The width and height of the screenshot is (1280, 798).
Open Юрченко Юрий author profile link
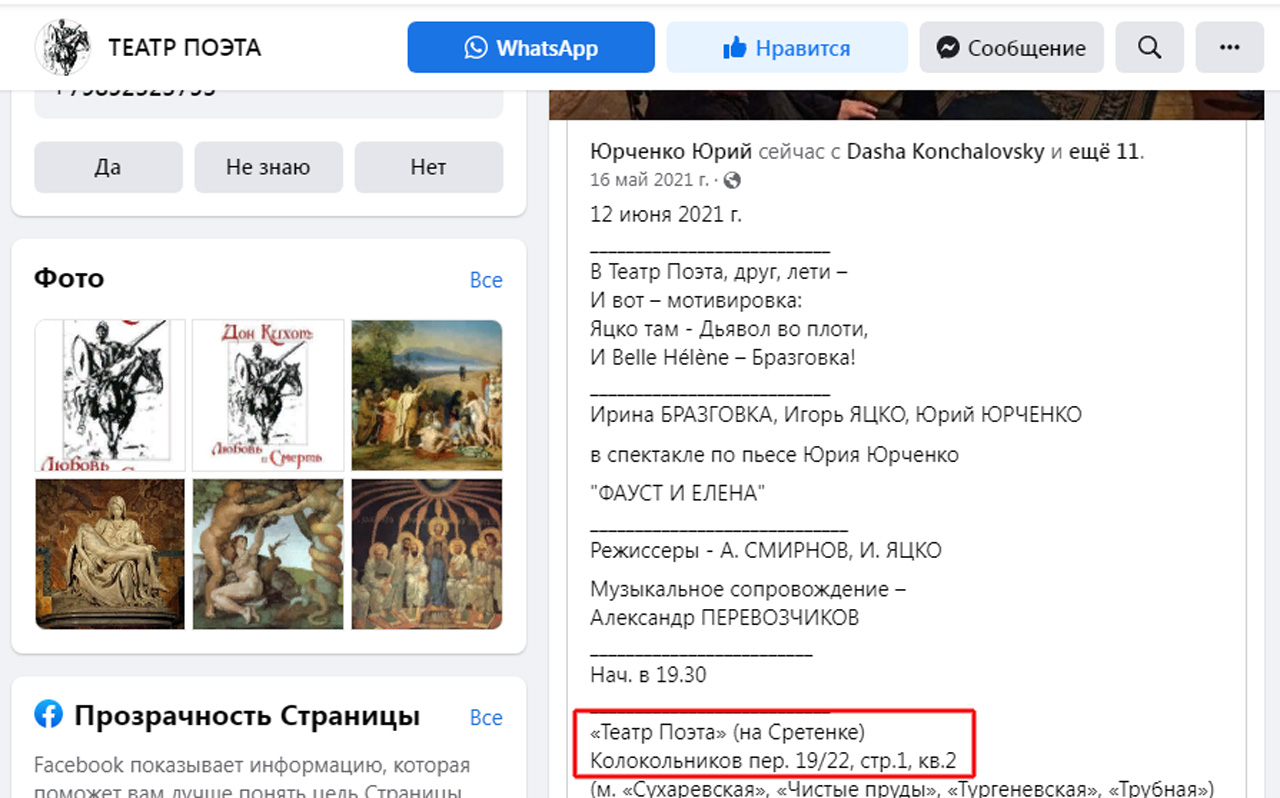tap(672, 152)
